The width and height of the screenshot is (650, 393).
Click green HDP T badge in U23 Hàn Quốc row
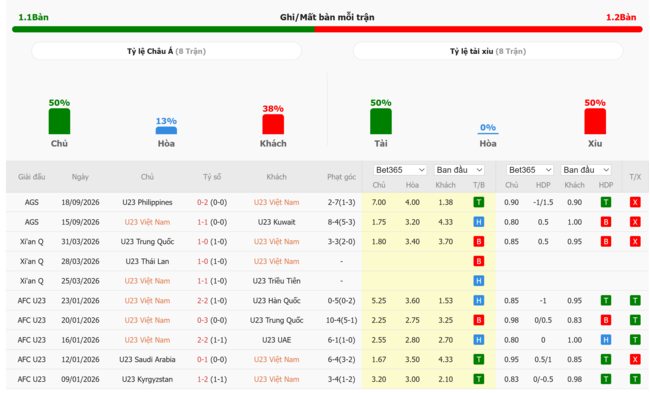coord(606,301)
